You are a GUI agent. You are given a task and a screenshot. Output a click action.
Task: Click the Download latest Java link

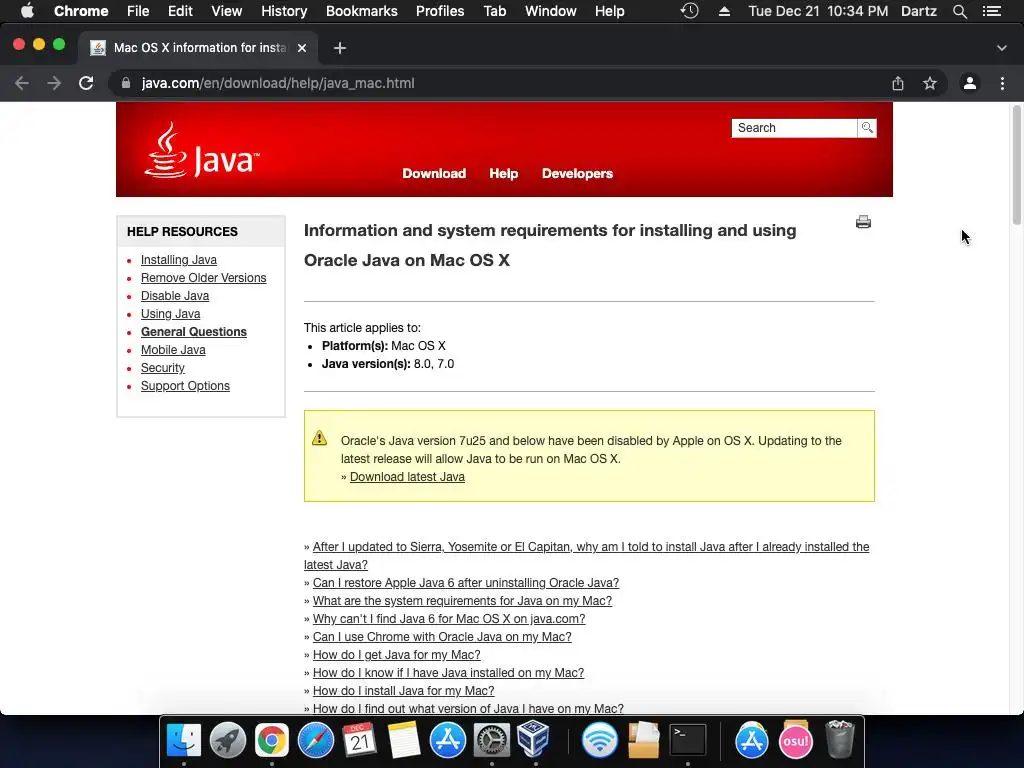408,477
